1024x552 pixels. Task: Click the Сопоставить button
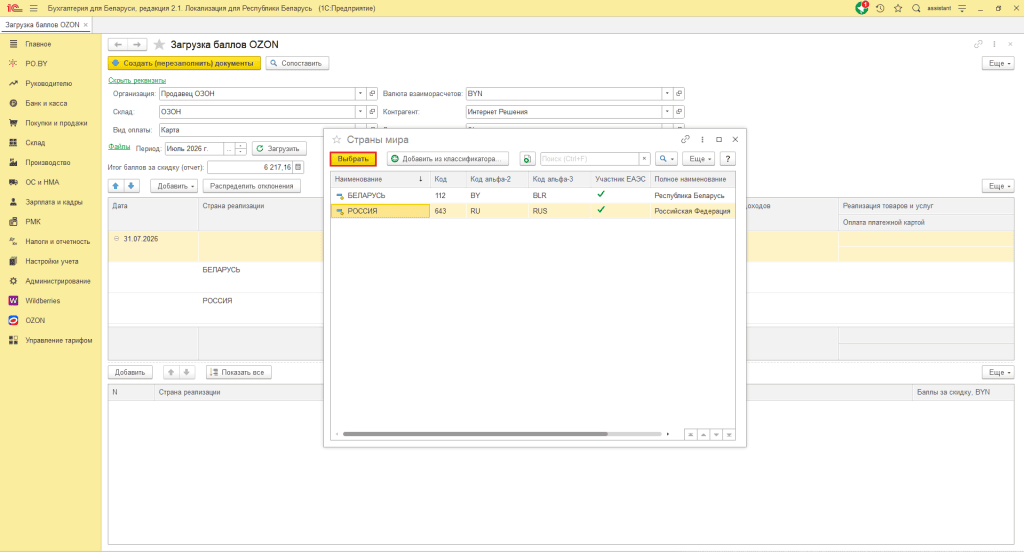point(297,63)
